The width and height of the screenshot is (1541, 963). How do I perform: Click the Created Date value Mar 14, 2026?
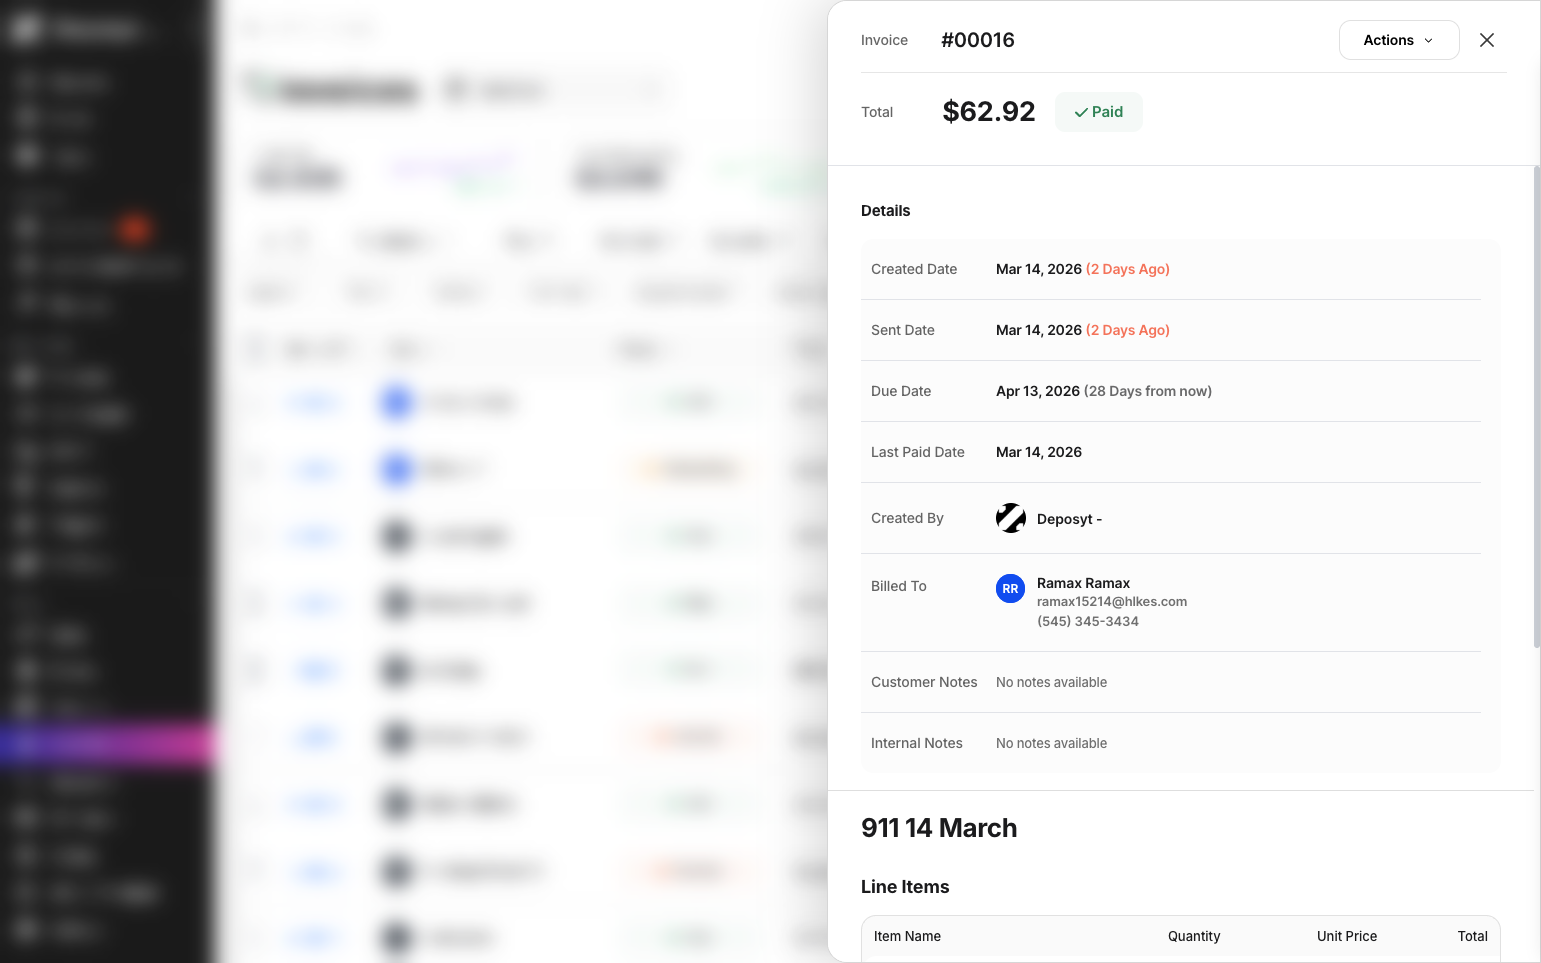pos(1039,269)
